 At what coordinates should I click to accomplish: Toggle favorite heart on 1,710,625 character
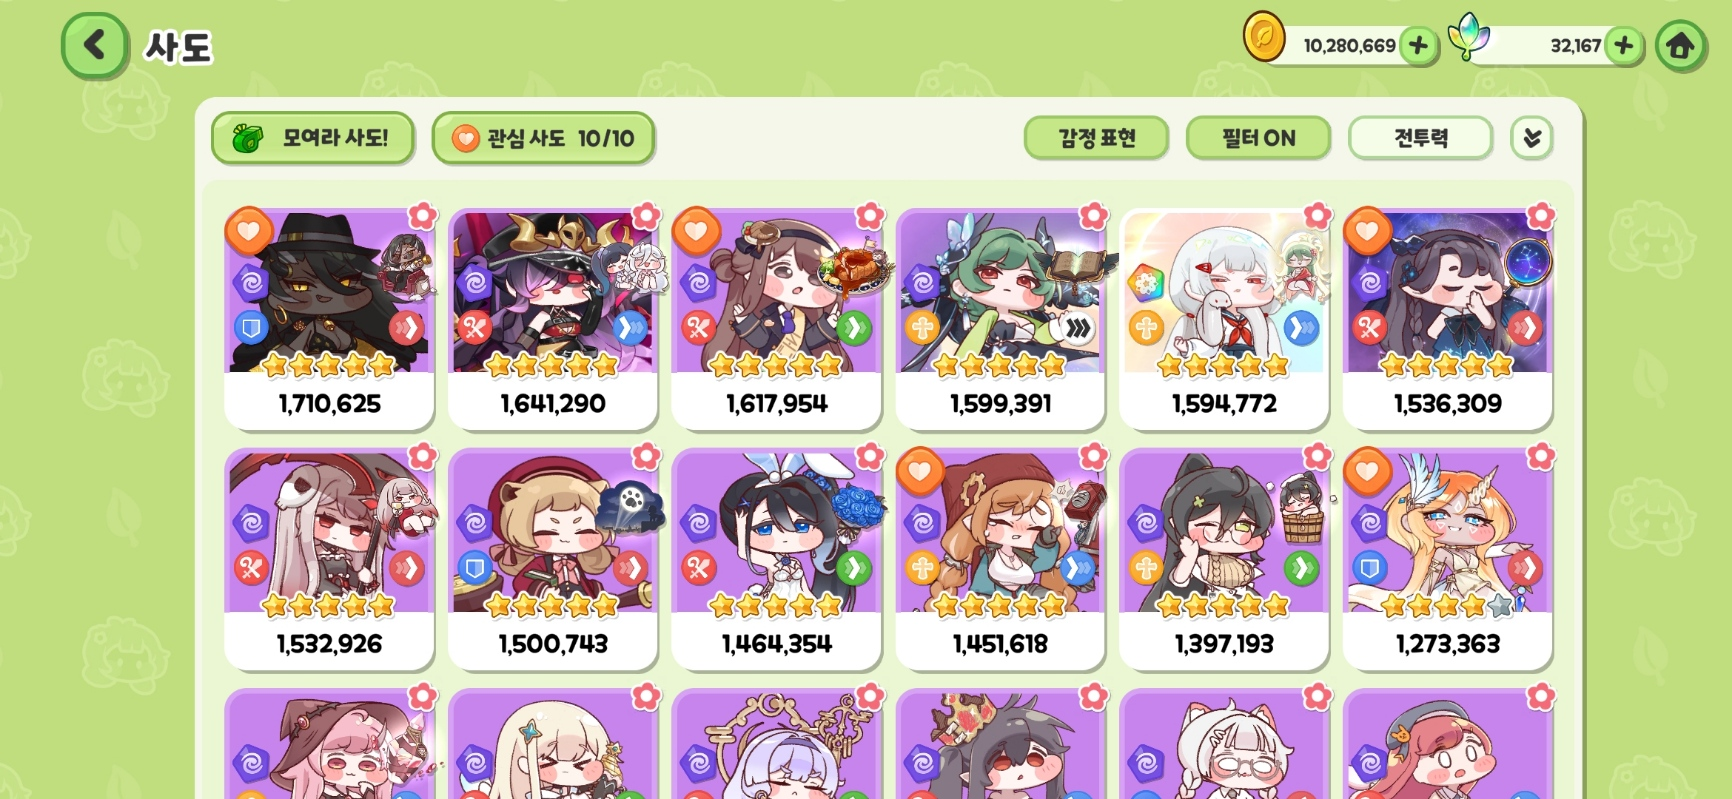tap(249, 232)
